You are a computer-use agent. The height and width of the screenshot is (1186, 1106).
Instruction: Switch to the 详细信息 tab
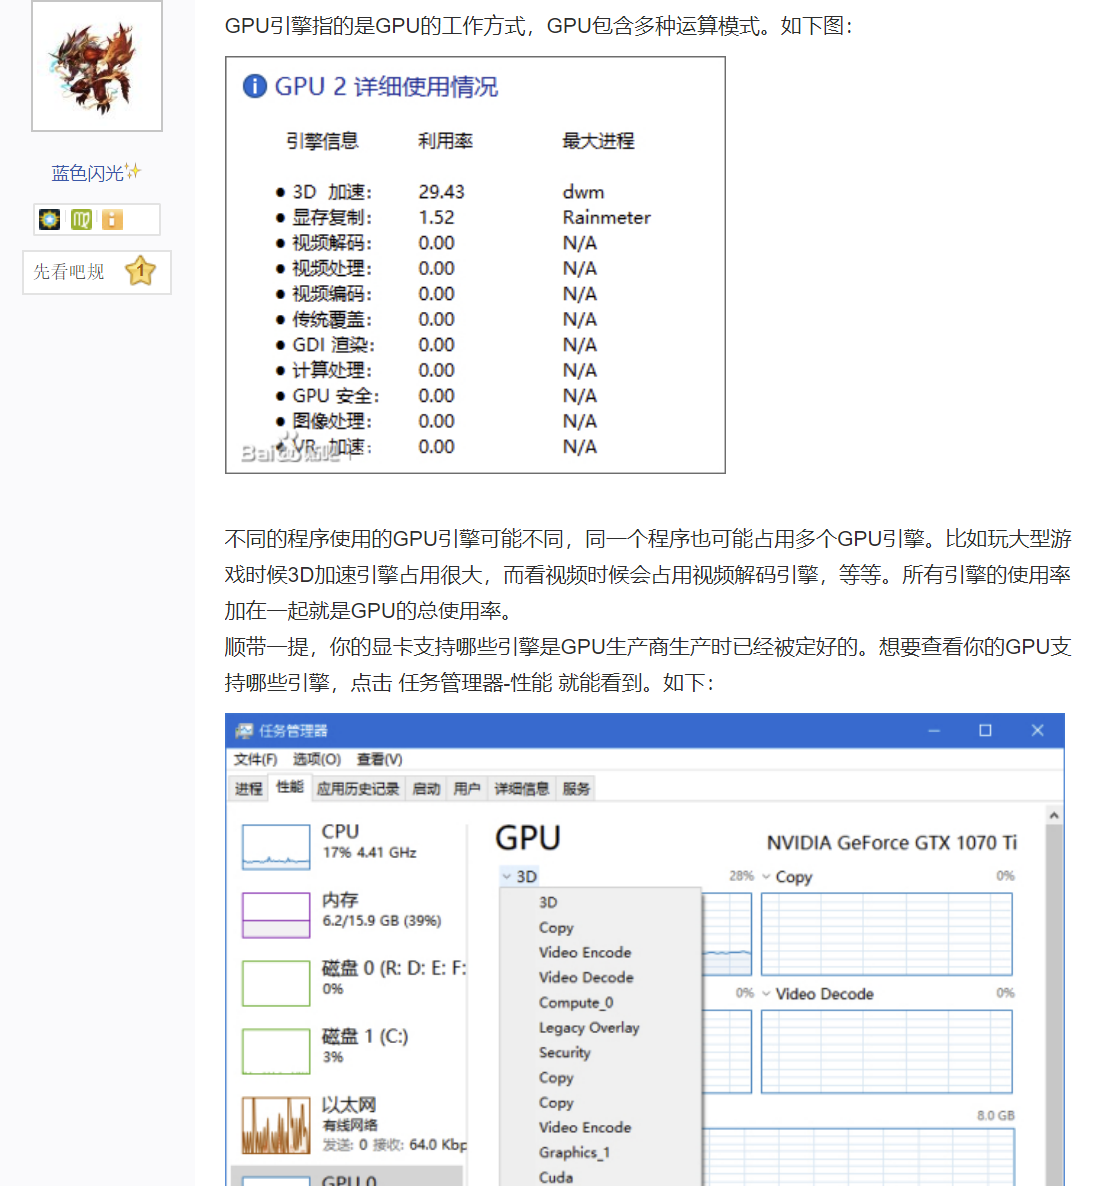(x=521, y=789)
